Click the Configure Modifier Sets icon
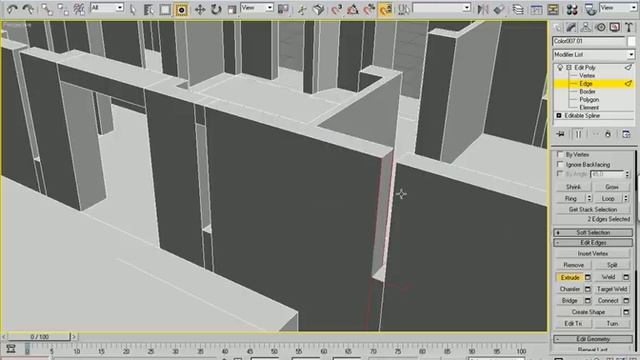The image size is (640, 360). pos(626,134)
